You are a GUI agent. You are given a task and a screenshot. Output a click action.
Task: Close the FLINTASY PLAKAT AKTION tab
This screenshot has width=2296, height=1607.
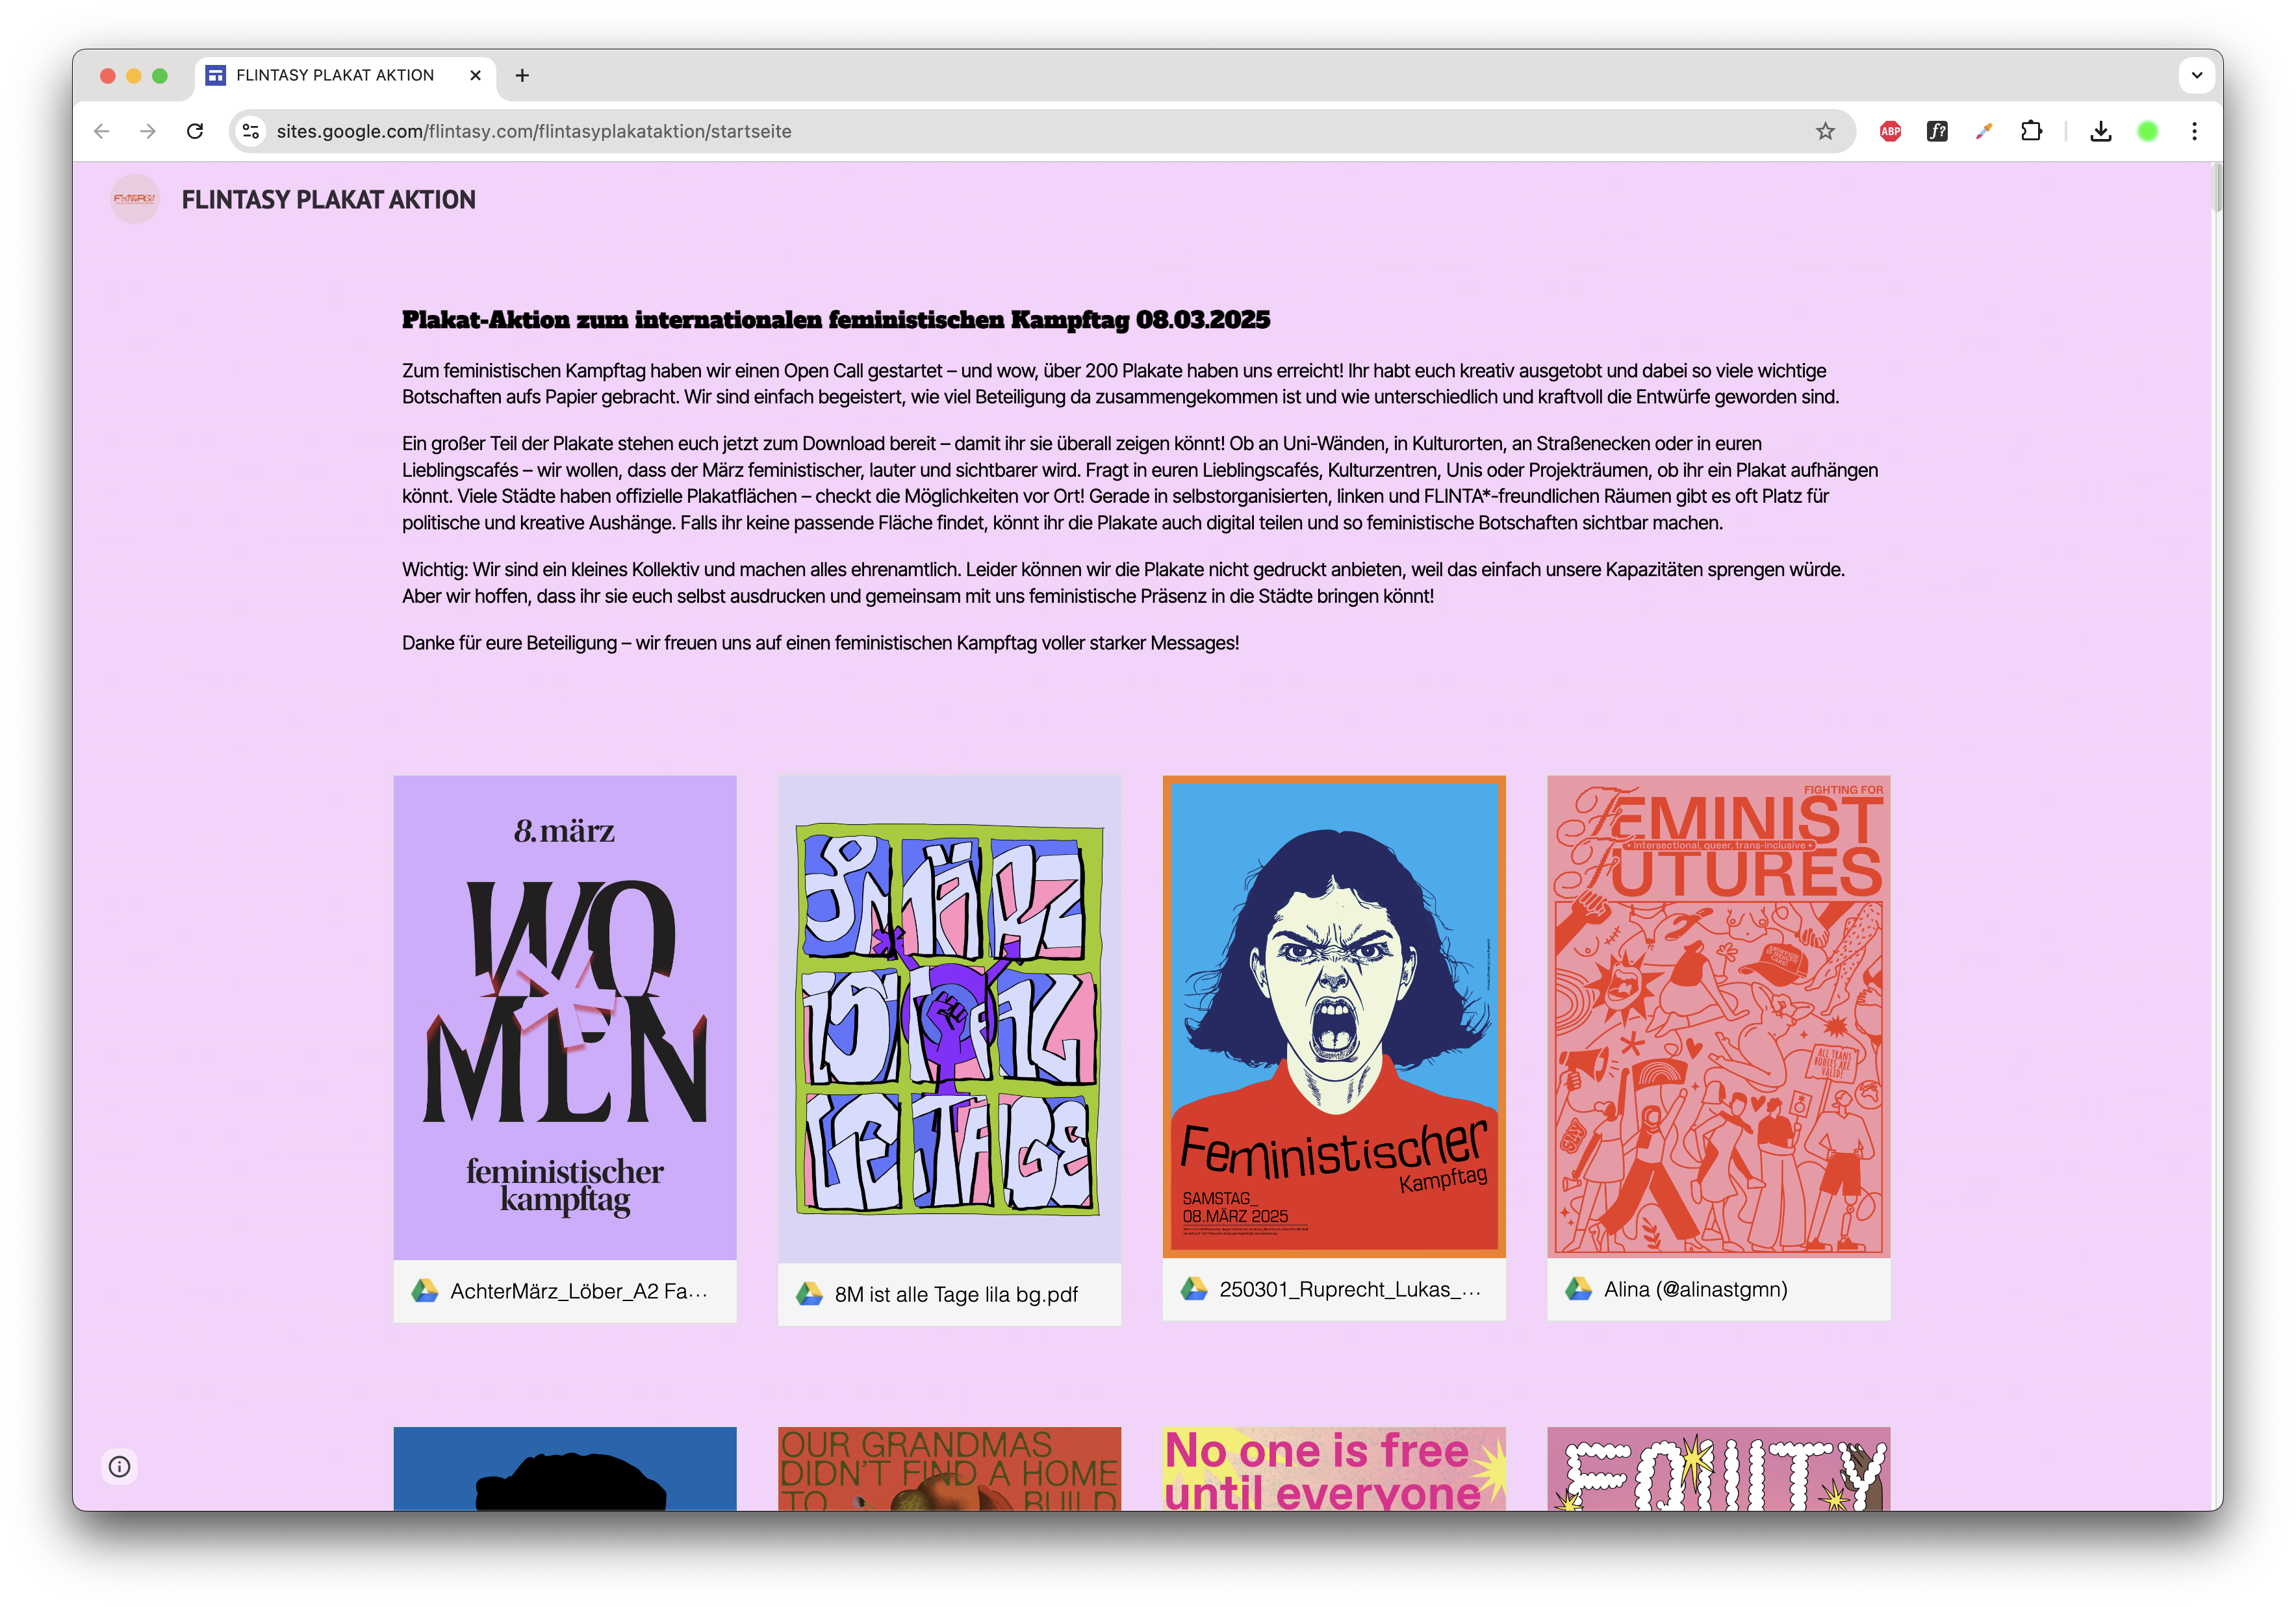pos(475,75)
